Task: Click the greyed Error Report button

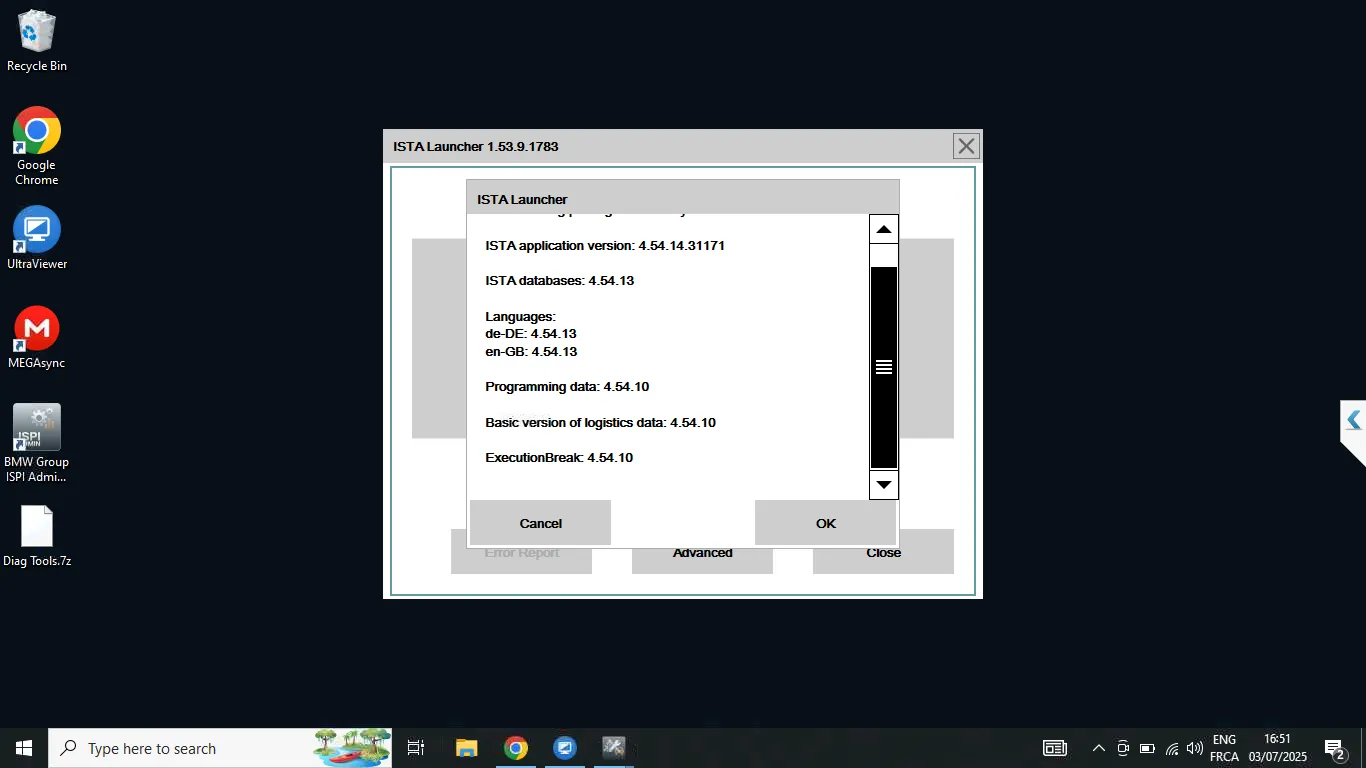Action: point(521,559)
